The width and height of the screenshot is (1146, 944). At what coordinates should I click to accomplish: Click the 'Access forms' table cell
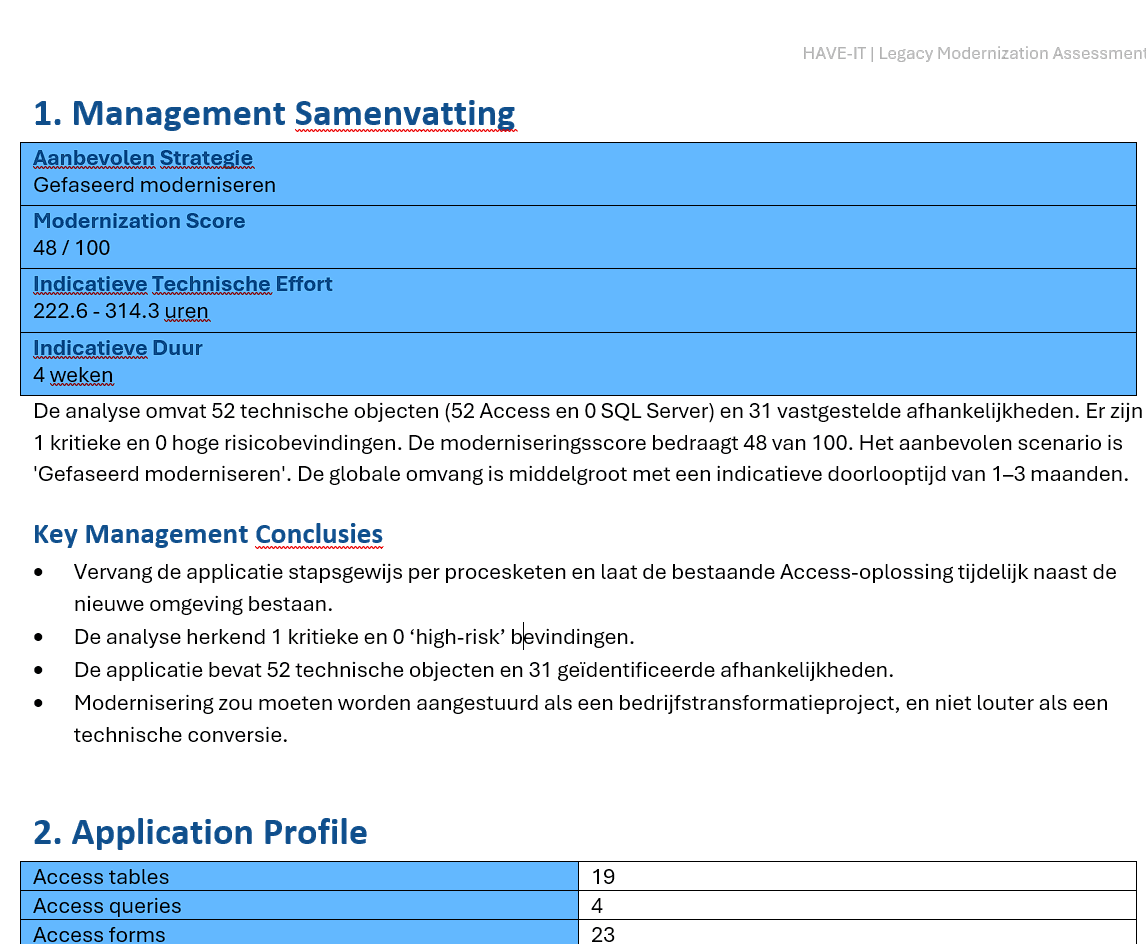(x=300, y=933)
